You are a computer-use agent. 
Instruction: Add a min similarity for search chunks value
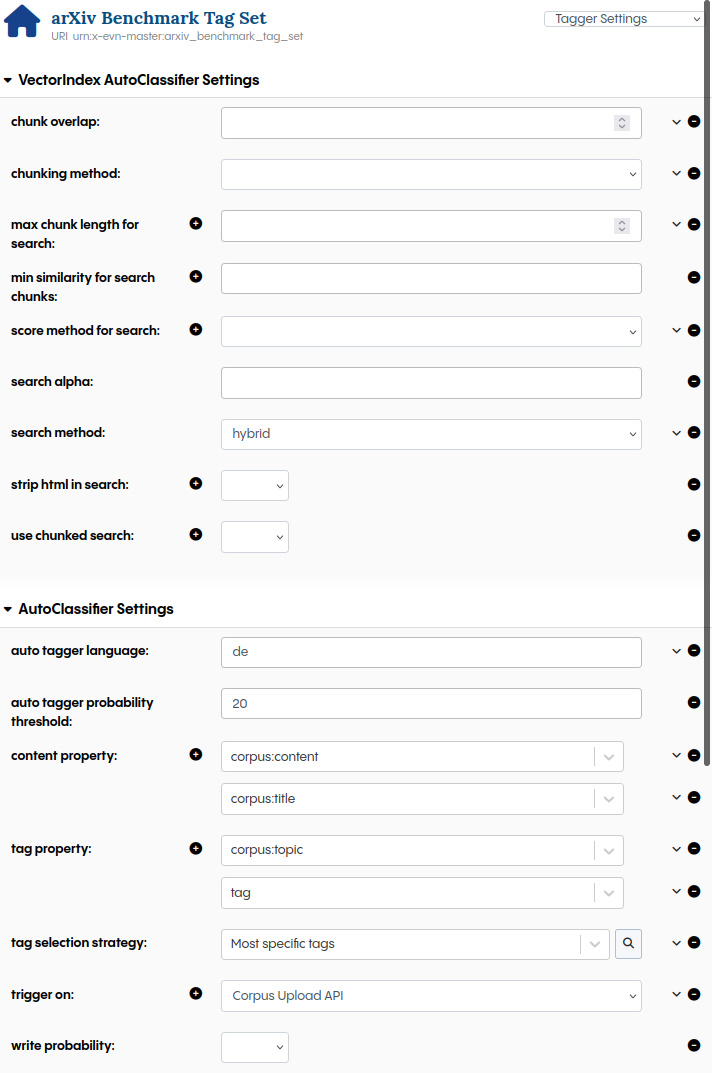(x=195, y=277)
